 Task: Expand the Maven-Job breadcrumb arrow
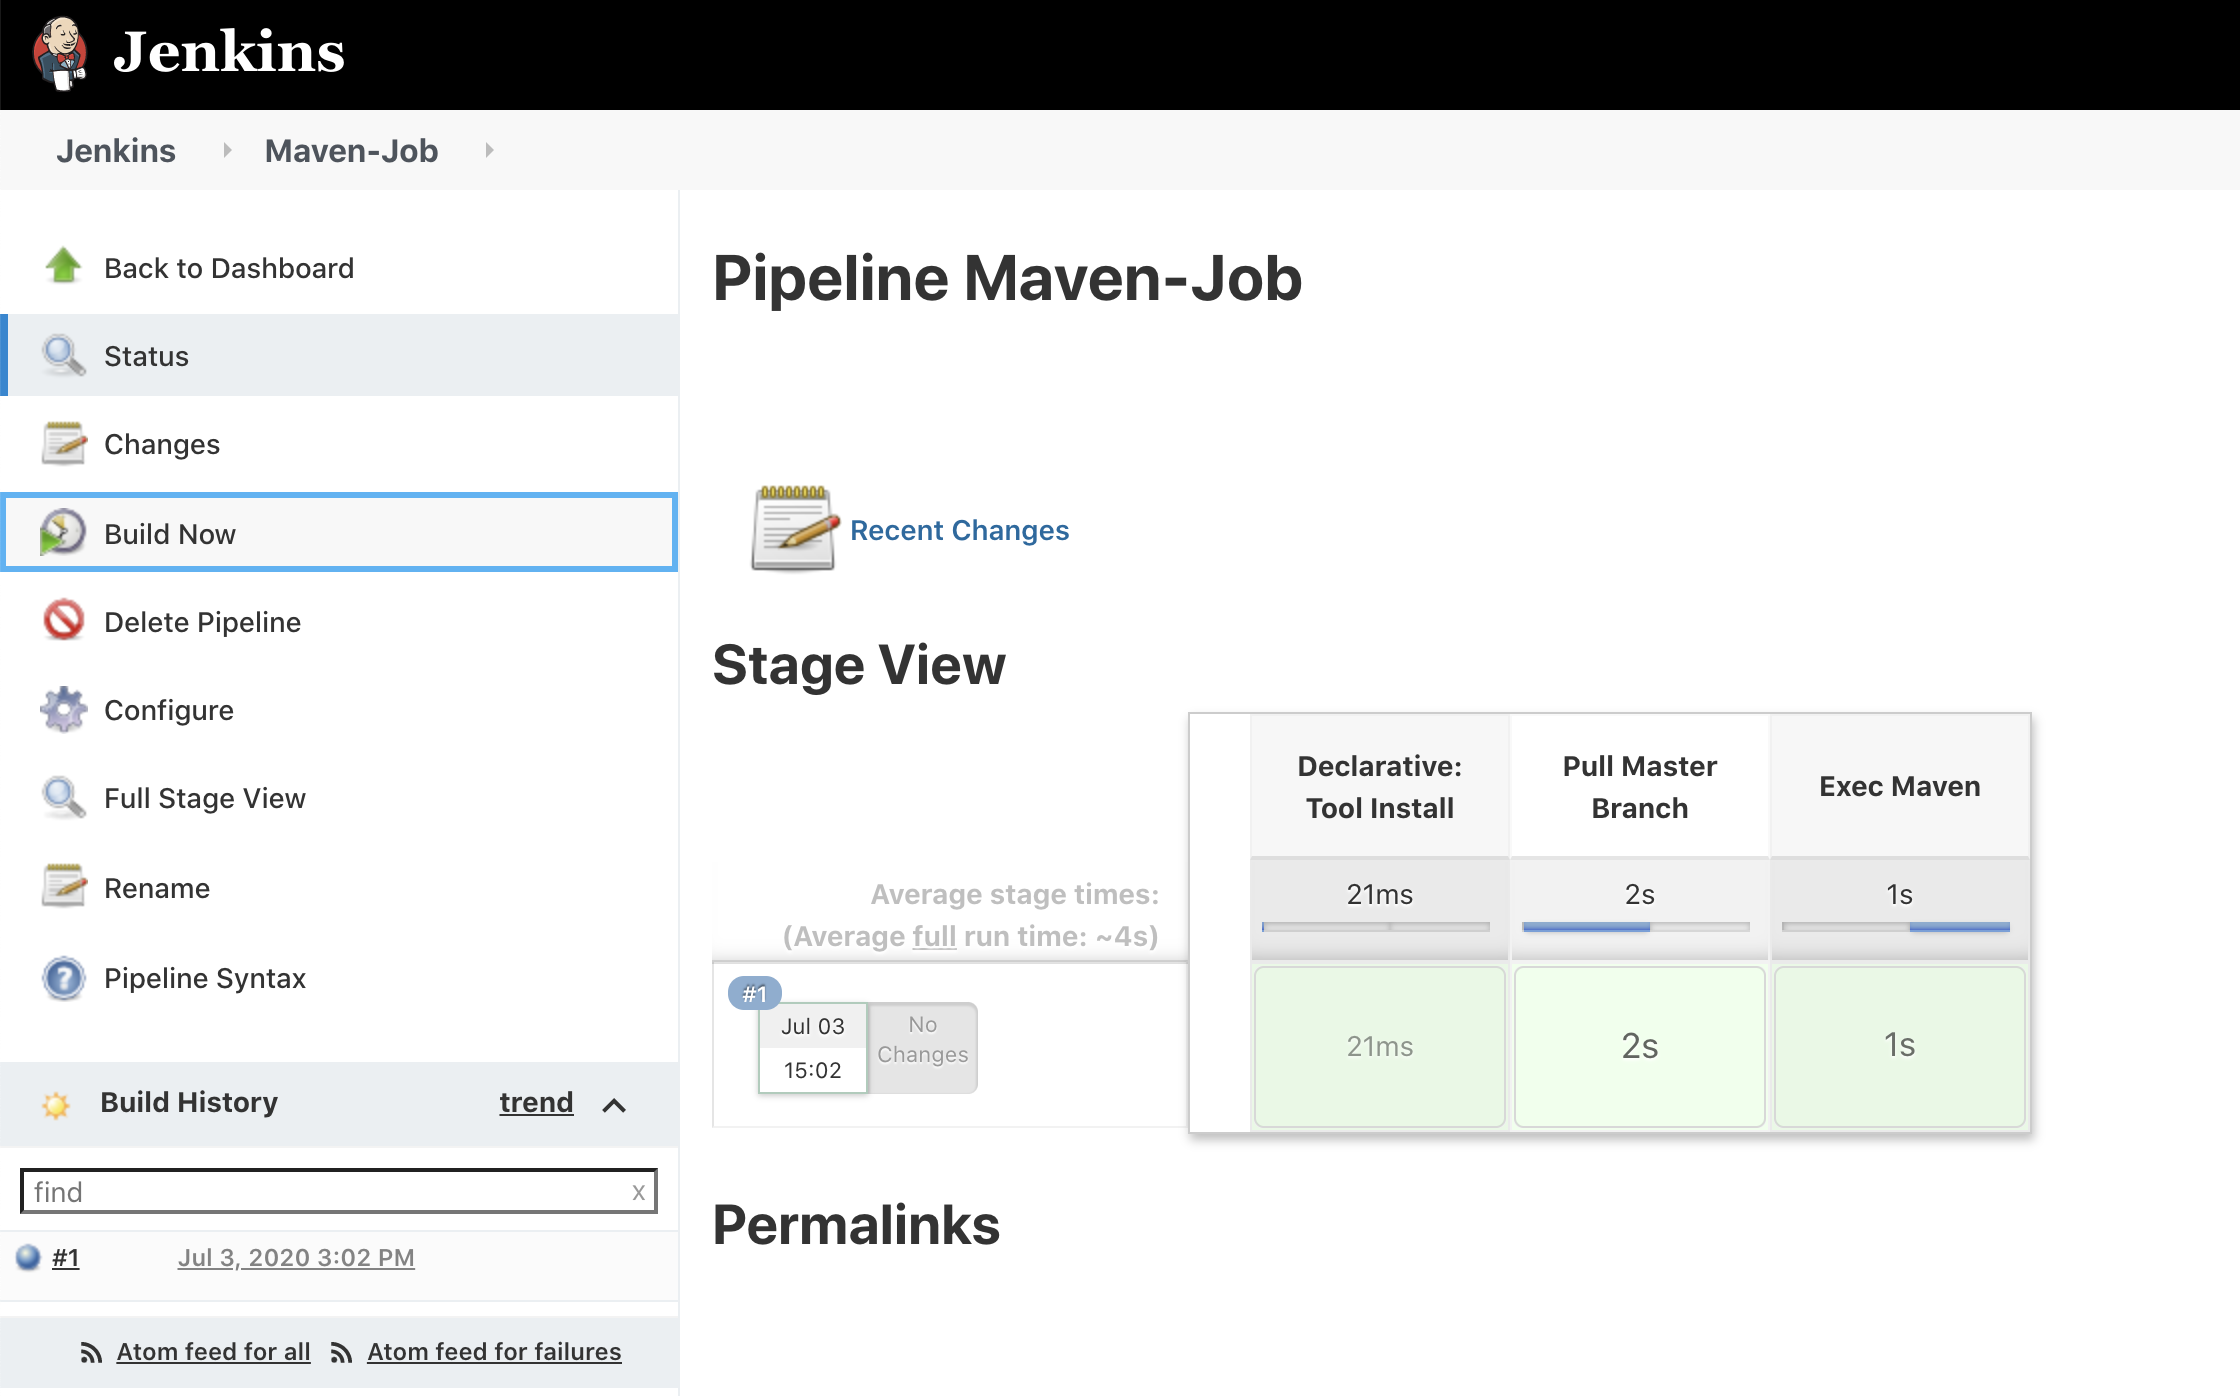pyautogui.click(x=489, y=150)
